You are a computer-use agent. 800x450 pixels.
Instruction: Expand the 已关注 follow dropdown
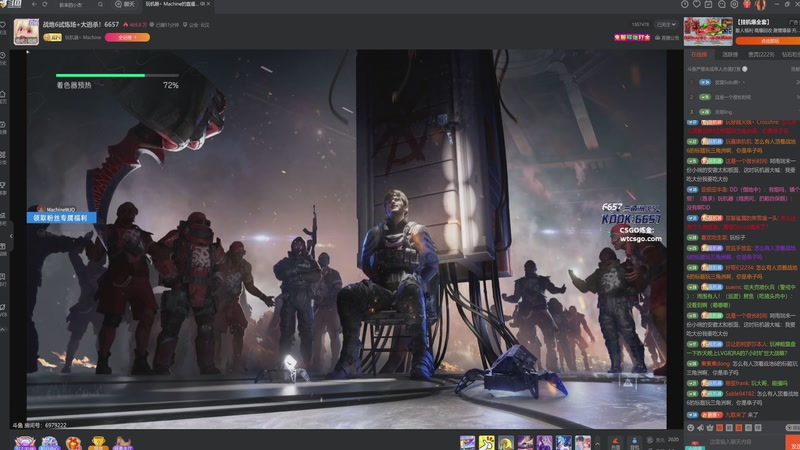tap(666, 24)
